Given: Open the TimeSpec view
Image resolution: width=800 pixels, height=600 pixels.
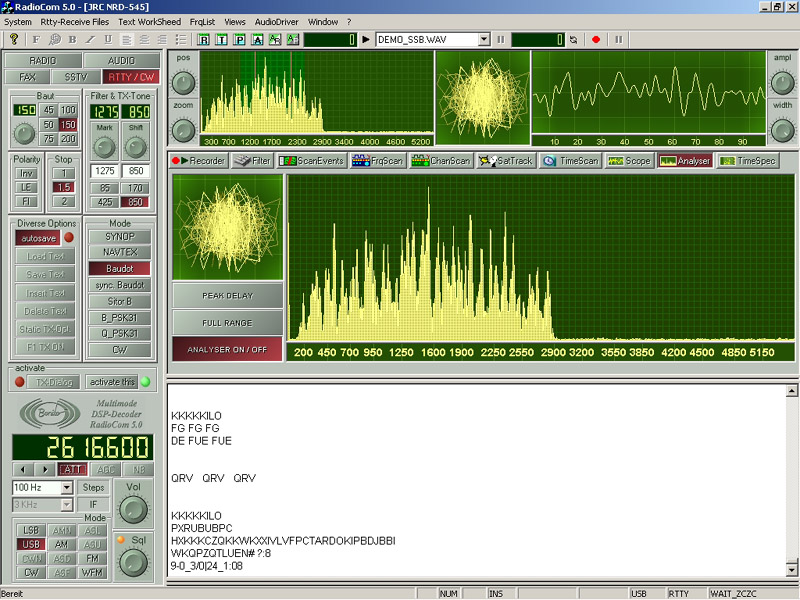Looking at the screenshot, I should tap(747, 161).
